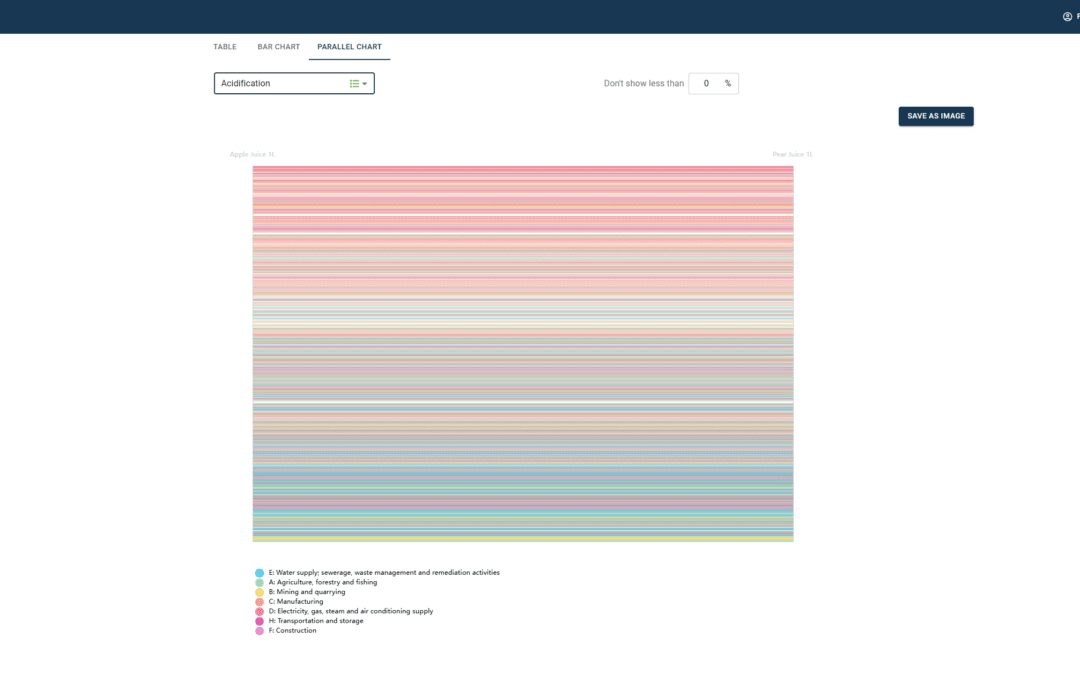This screenshot has height=675, width=1080.
Task: Expand the Acidification dropdown arrow
Action: (365, 84)
